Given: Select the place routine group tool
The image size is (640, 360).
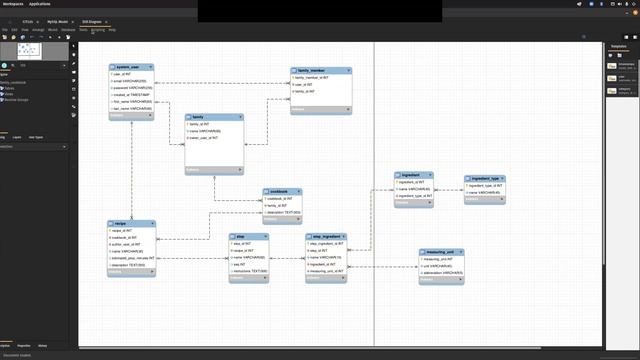Looking at the screenshot, I should point(74,116).
